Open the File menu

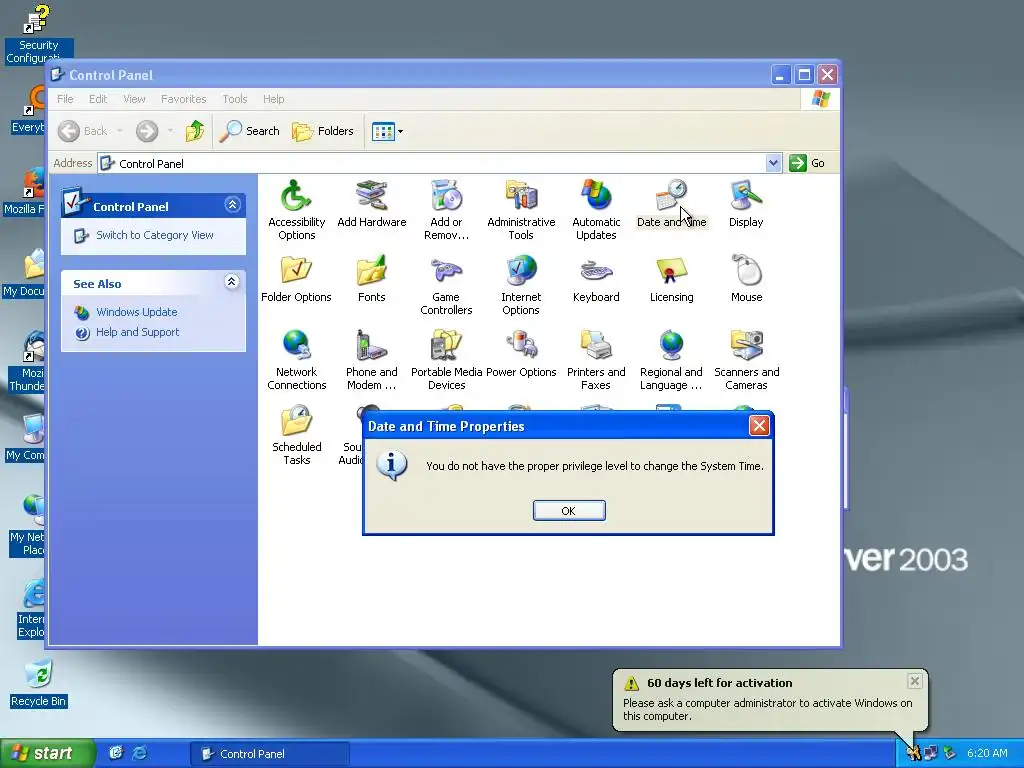coord(65,99)
